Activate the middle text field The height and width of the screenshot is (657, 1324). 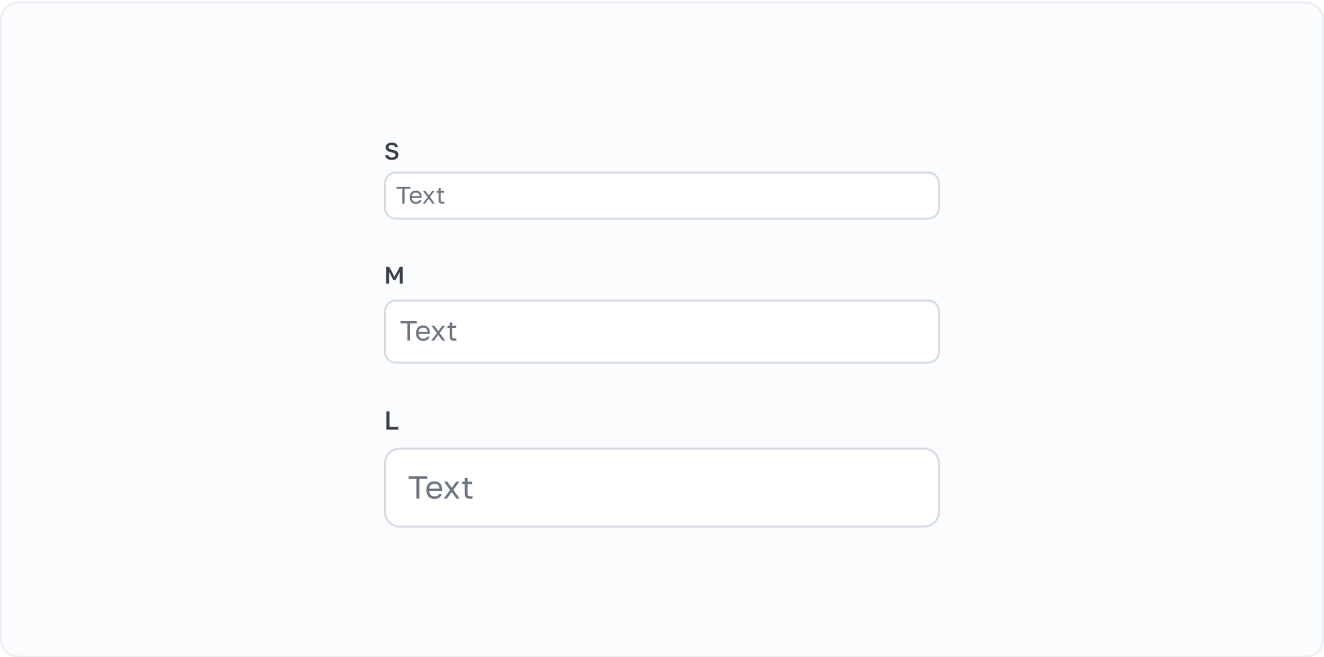click(x=661, y=331)
